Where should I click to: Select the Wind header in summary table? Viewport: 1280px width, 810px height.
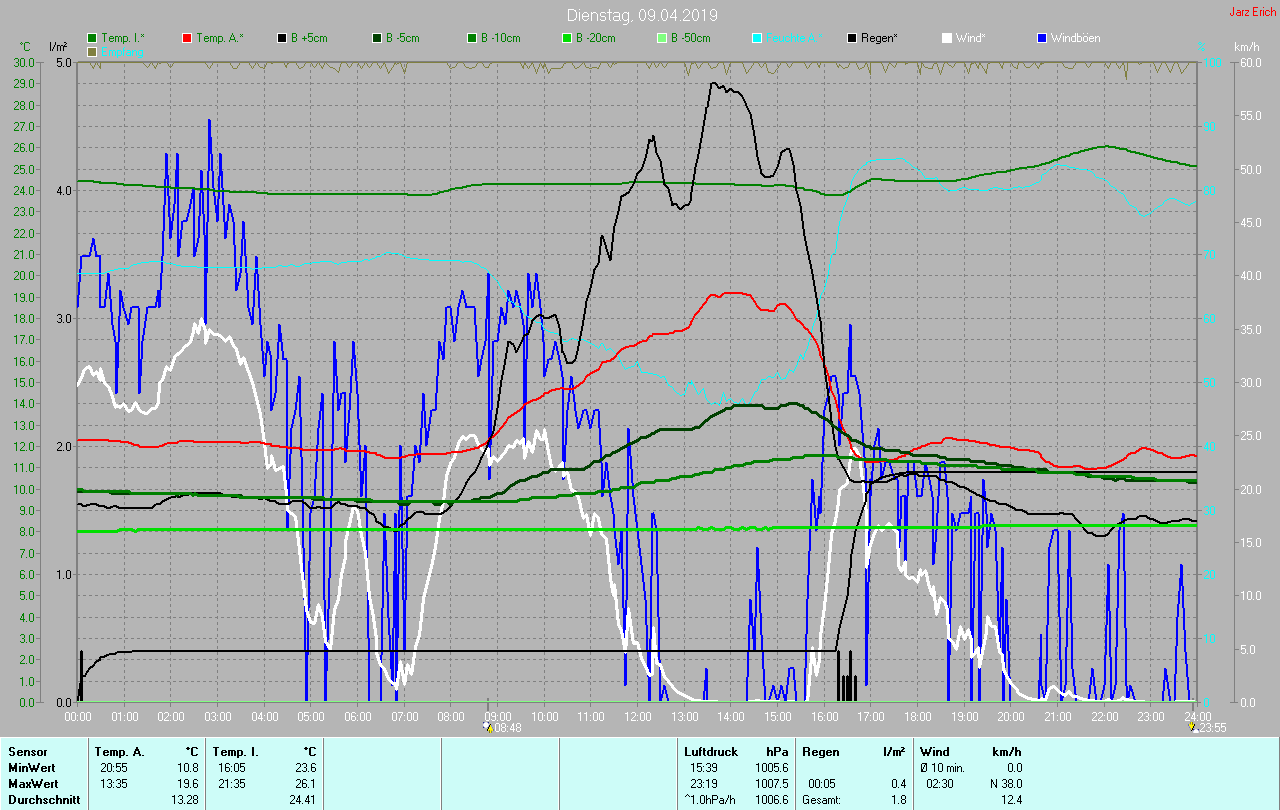pyautogui.click(x=934, y=752)
